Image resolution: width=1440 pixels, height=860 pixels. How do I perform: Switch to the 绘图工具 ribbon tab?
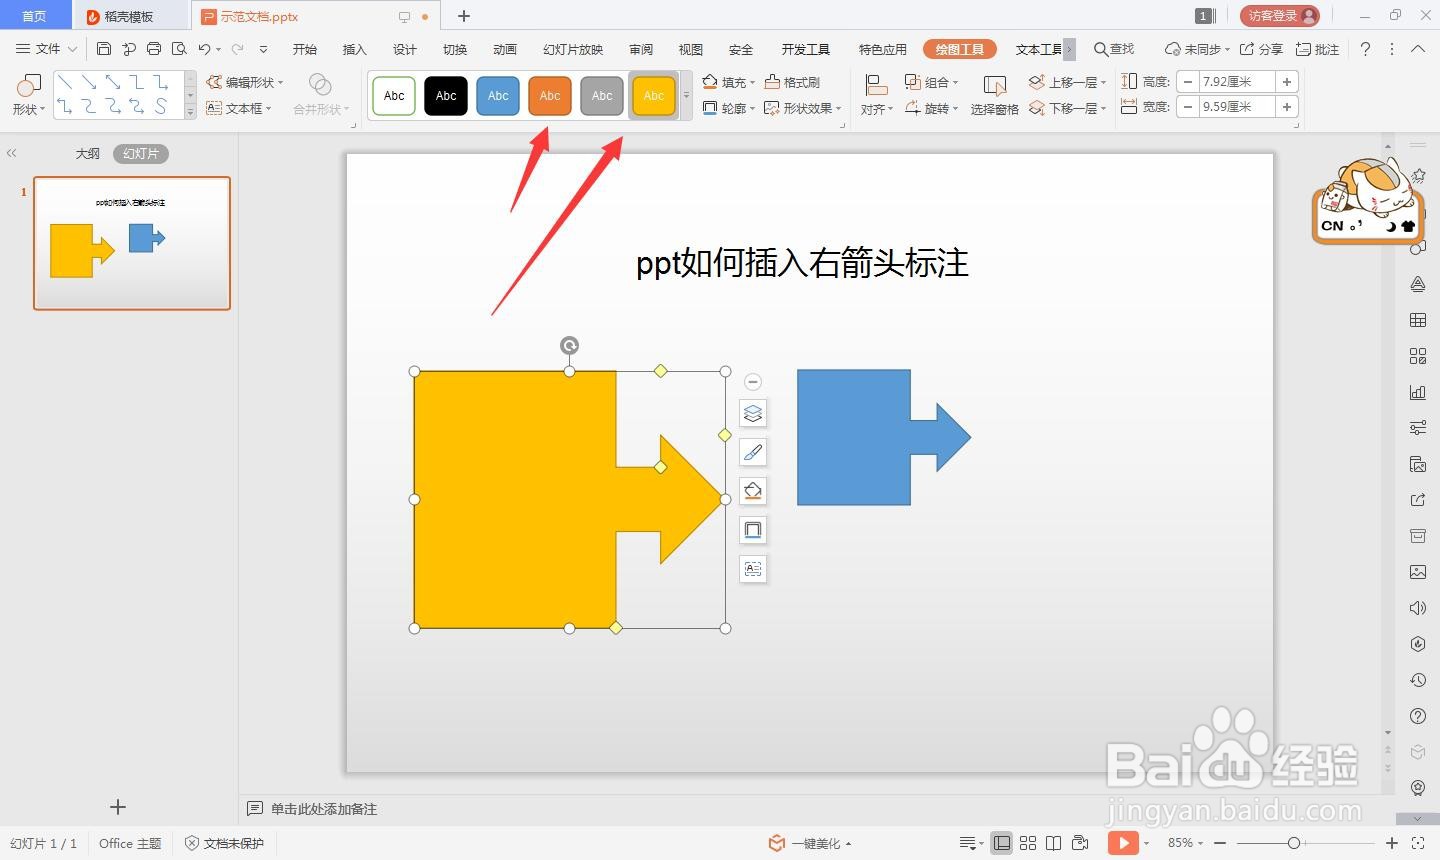pyautogui.click(x=959, y=48)
